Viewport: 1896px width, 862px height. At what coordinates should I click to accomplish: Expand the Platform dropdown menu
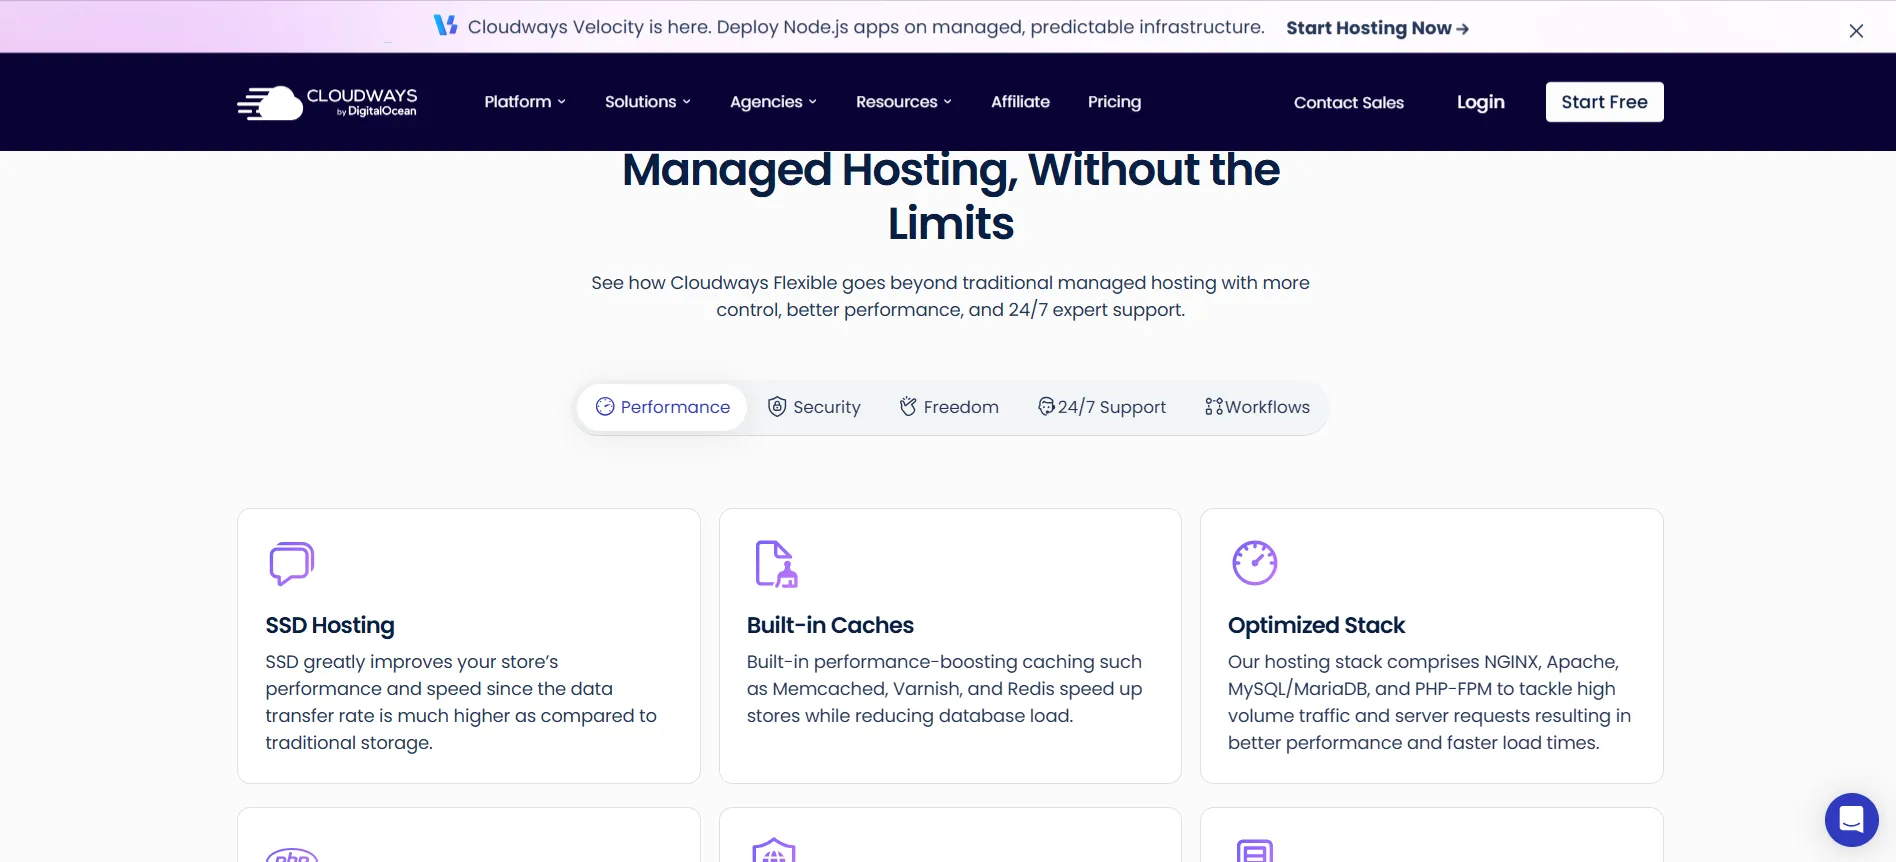(525, 102)
